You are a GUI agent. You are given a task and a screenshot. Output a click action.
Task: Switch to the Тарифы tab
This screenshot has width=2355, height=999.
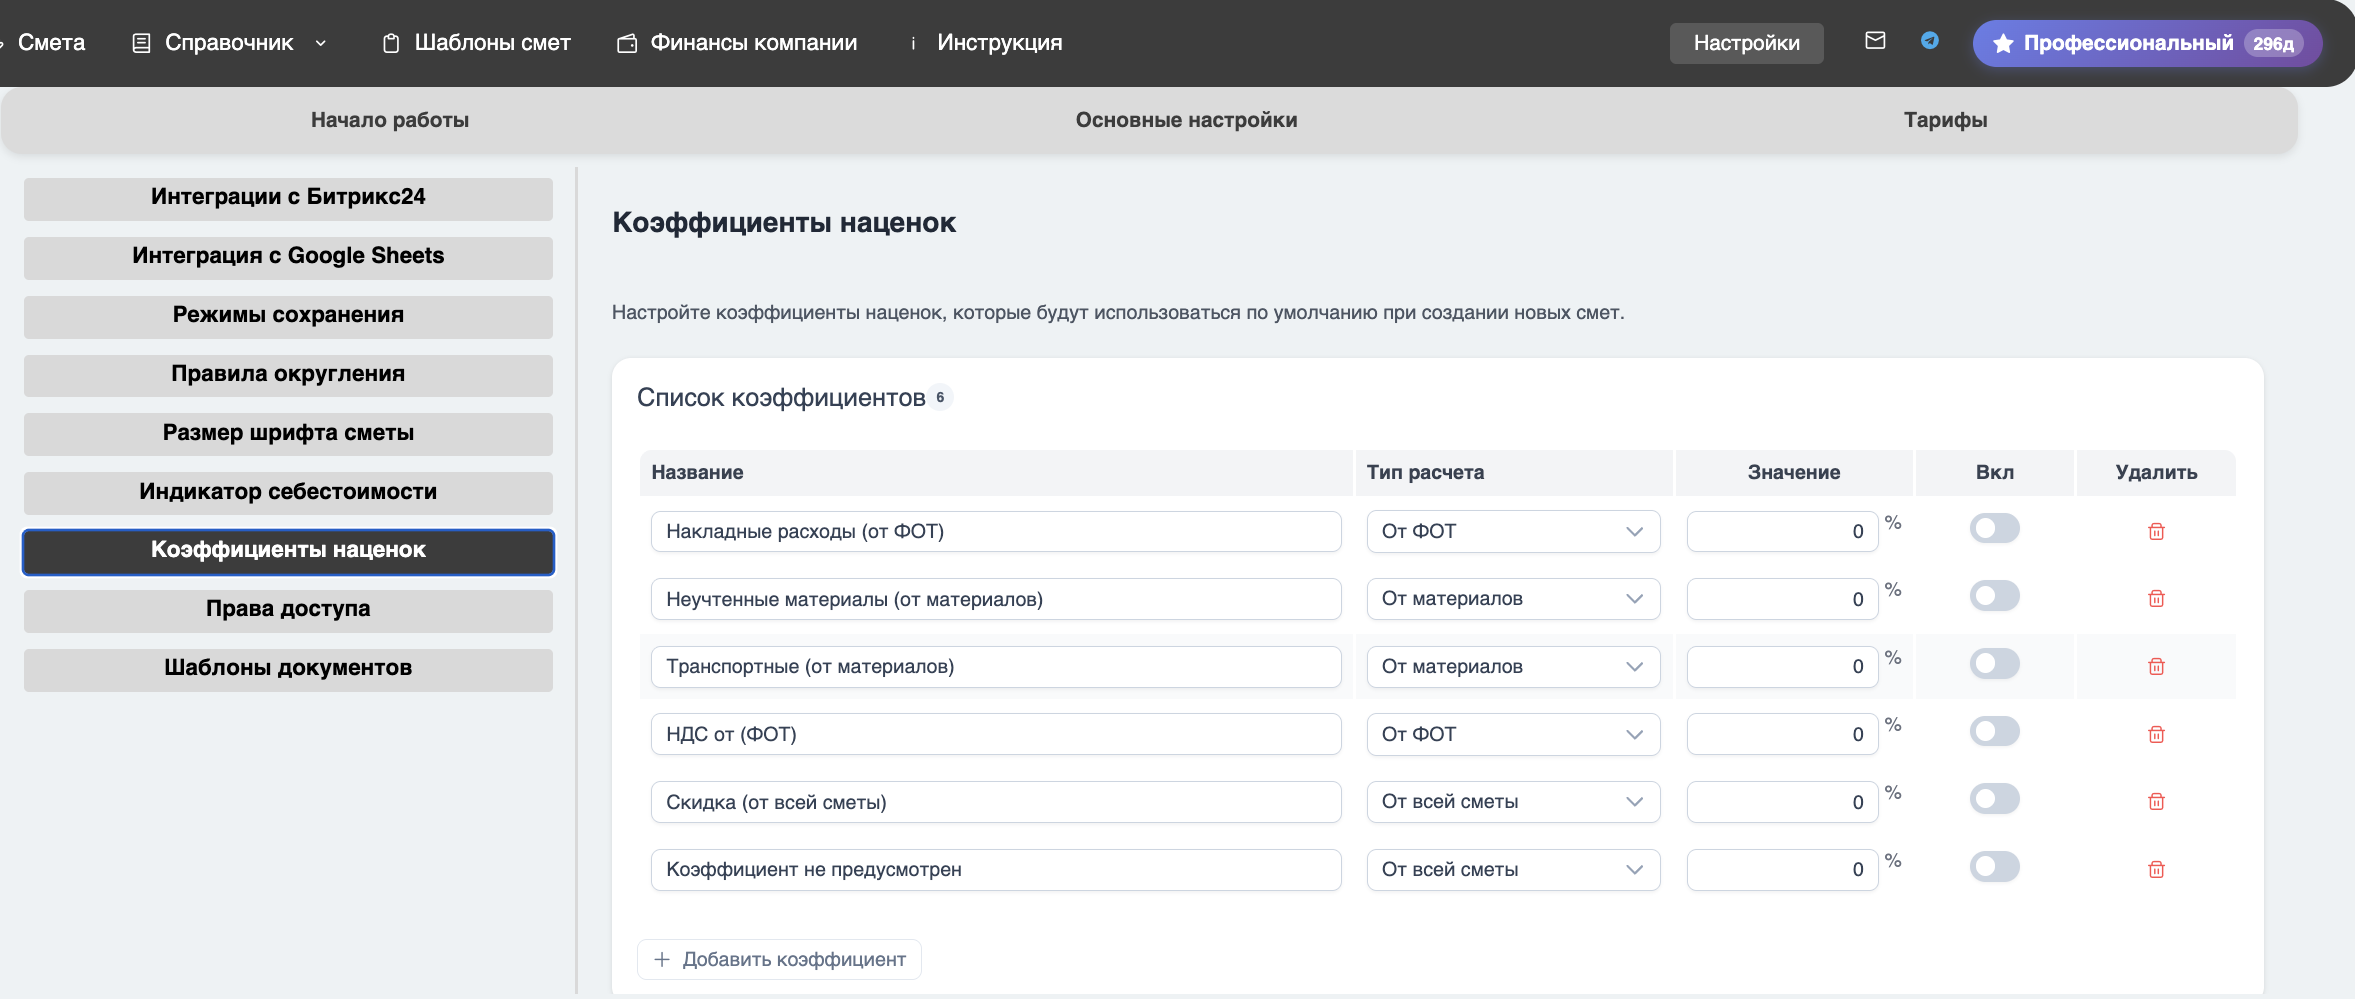coord(1945,120)
